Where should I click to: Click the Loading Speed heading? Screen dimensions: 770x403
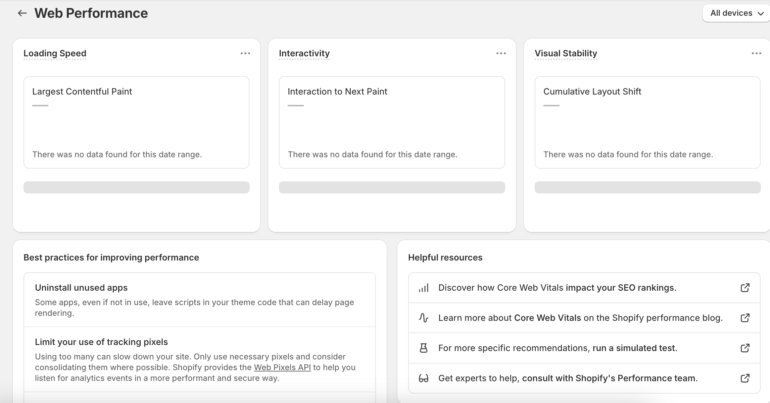click(55, 53)
